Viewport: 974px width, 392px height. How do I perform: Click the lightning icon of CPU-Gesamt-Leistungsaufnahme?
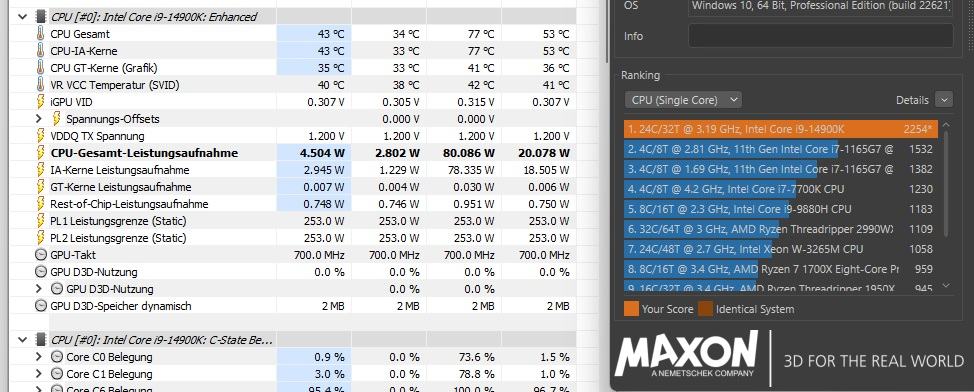41,153
